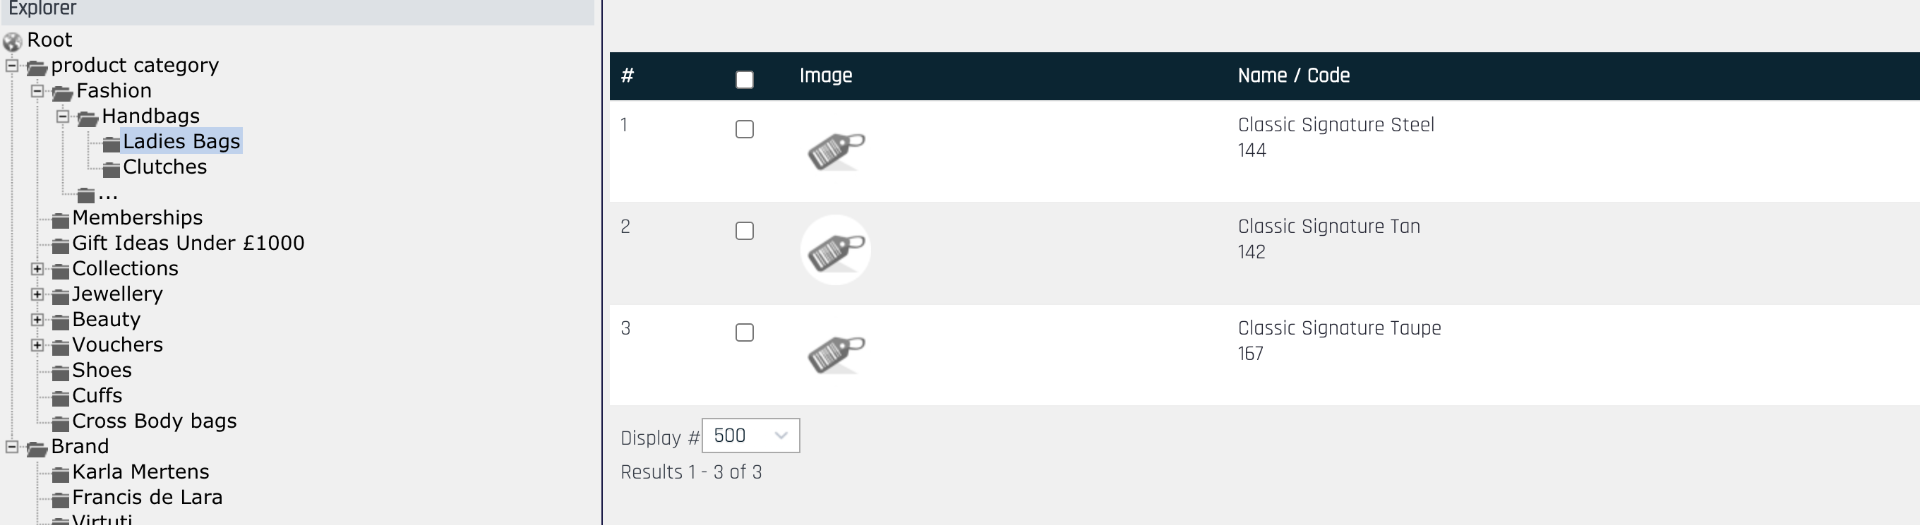1920x525 pixels.
Task: Click Classic Signature Steel tag image
Action: 835,150
